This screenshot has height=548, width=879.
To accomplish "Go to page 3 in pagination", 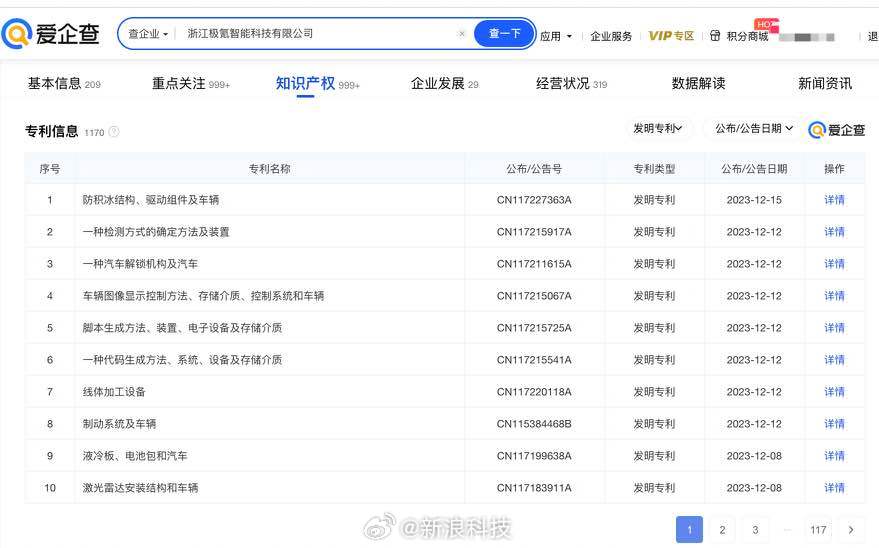I will coord(755,530).
